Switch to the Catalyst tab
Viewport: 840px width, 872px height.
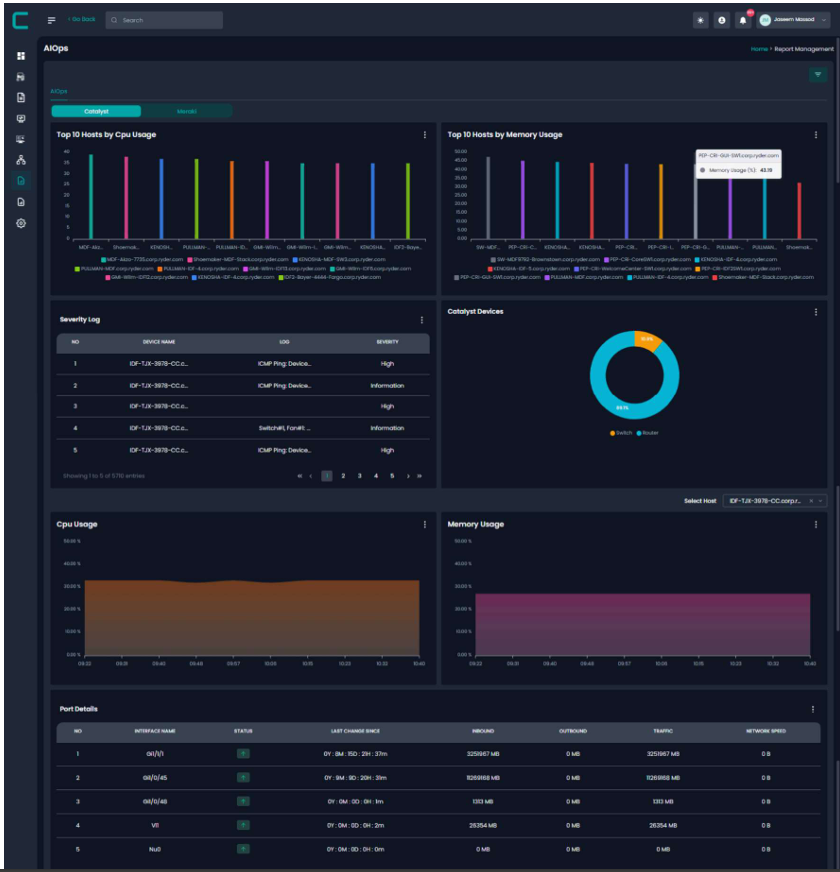(96, 111)
